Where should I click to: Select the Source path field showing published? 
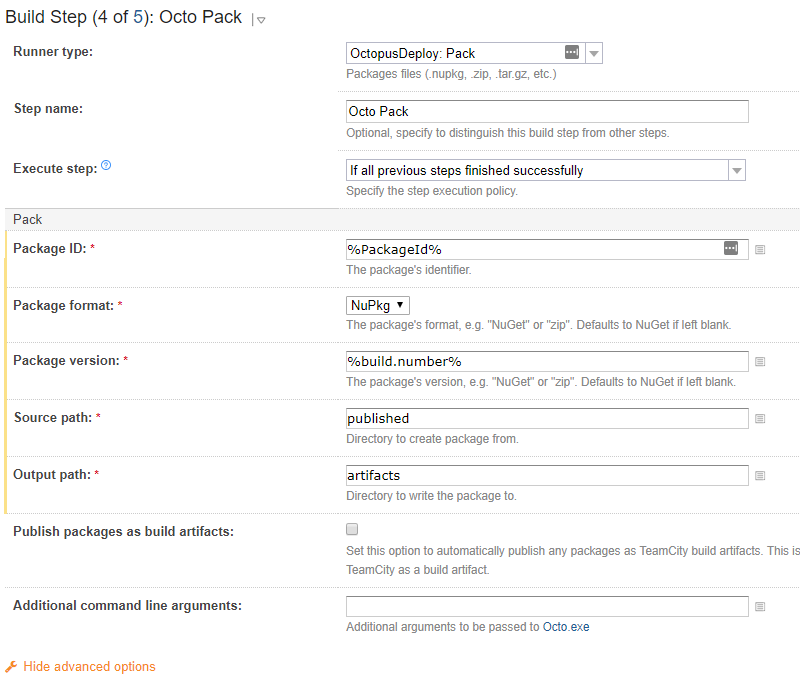click(546, 418)
